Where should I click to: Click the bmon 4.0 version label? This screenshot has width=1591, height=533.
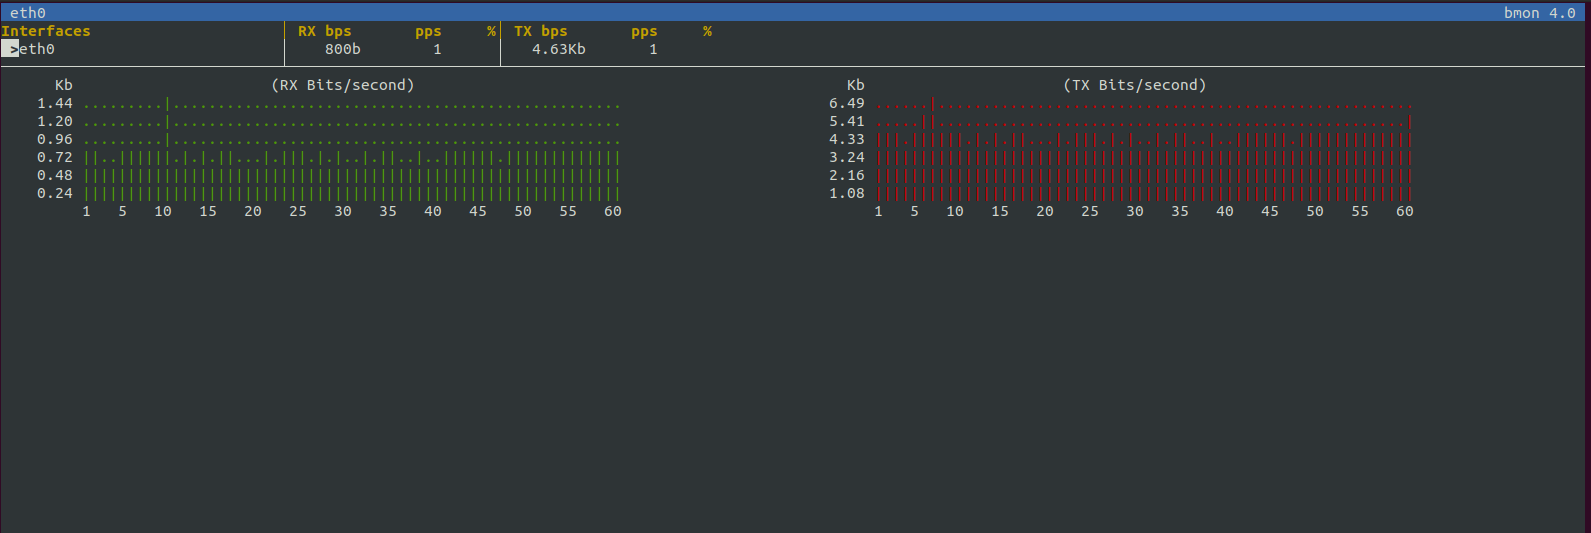coord(1540,13)
